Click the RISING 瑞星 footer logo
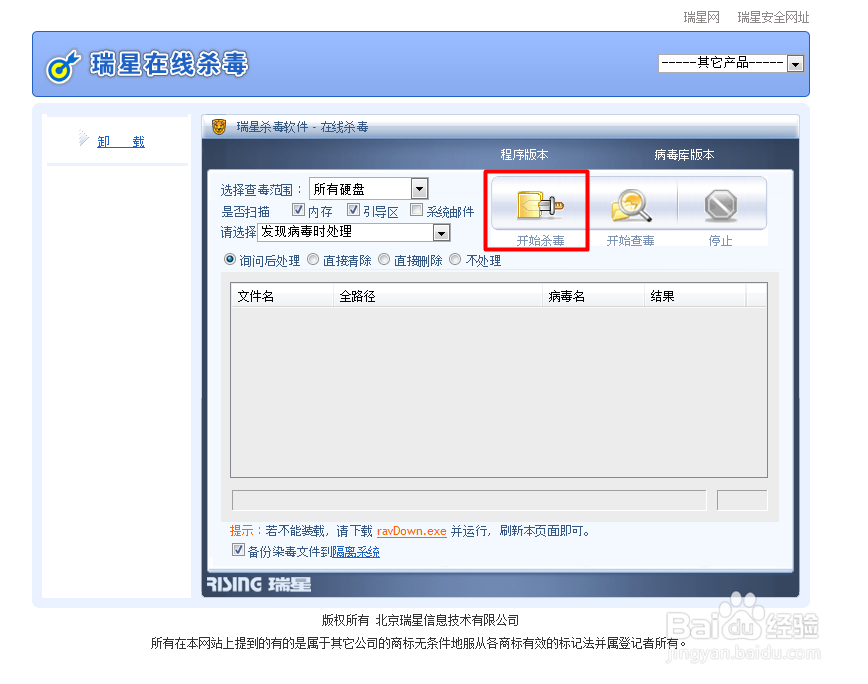The image size is (868, 684). pyautogui.click(x=259, y=584)
